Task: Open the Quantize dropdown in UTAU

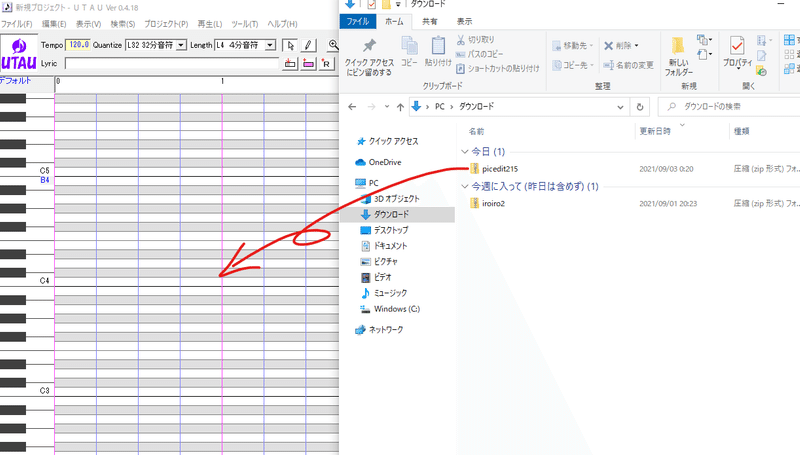Action: pos(181,45)
